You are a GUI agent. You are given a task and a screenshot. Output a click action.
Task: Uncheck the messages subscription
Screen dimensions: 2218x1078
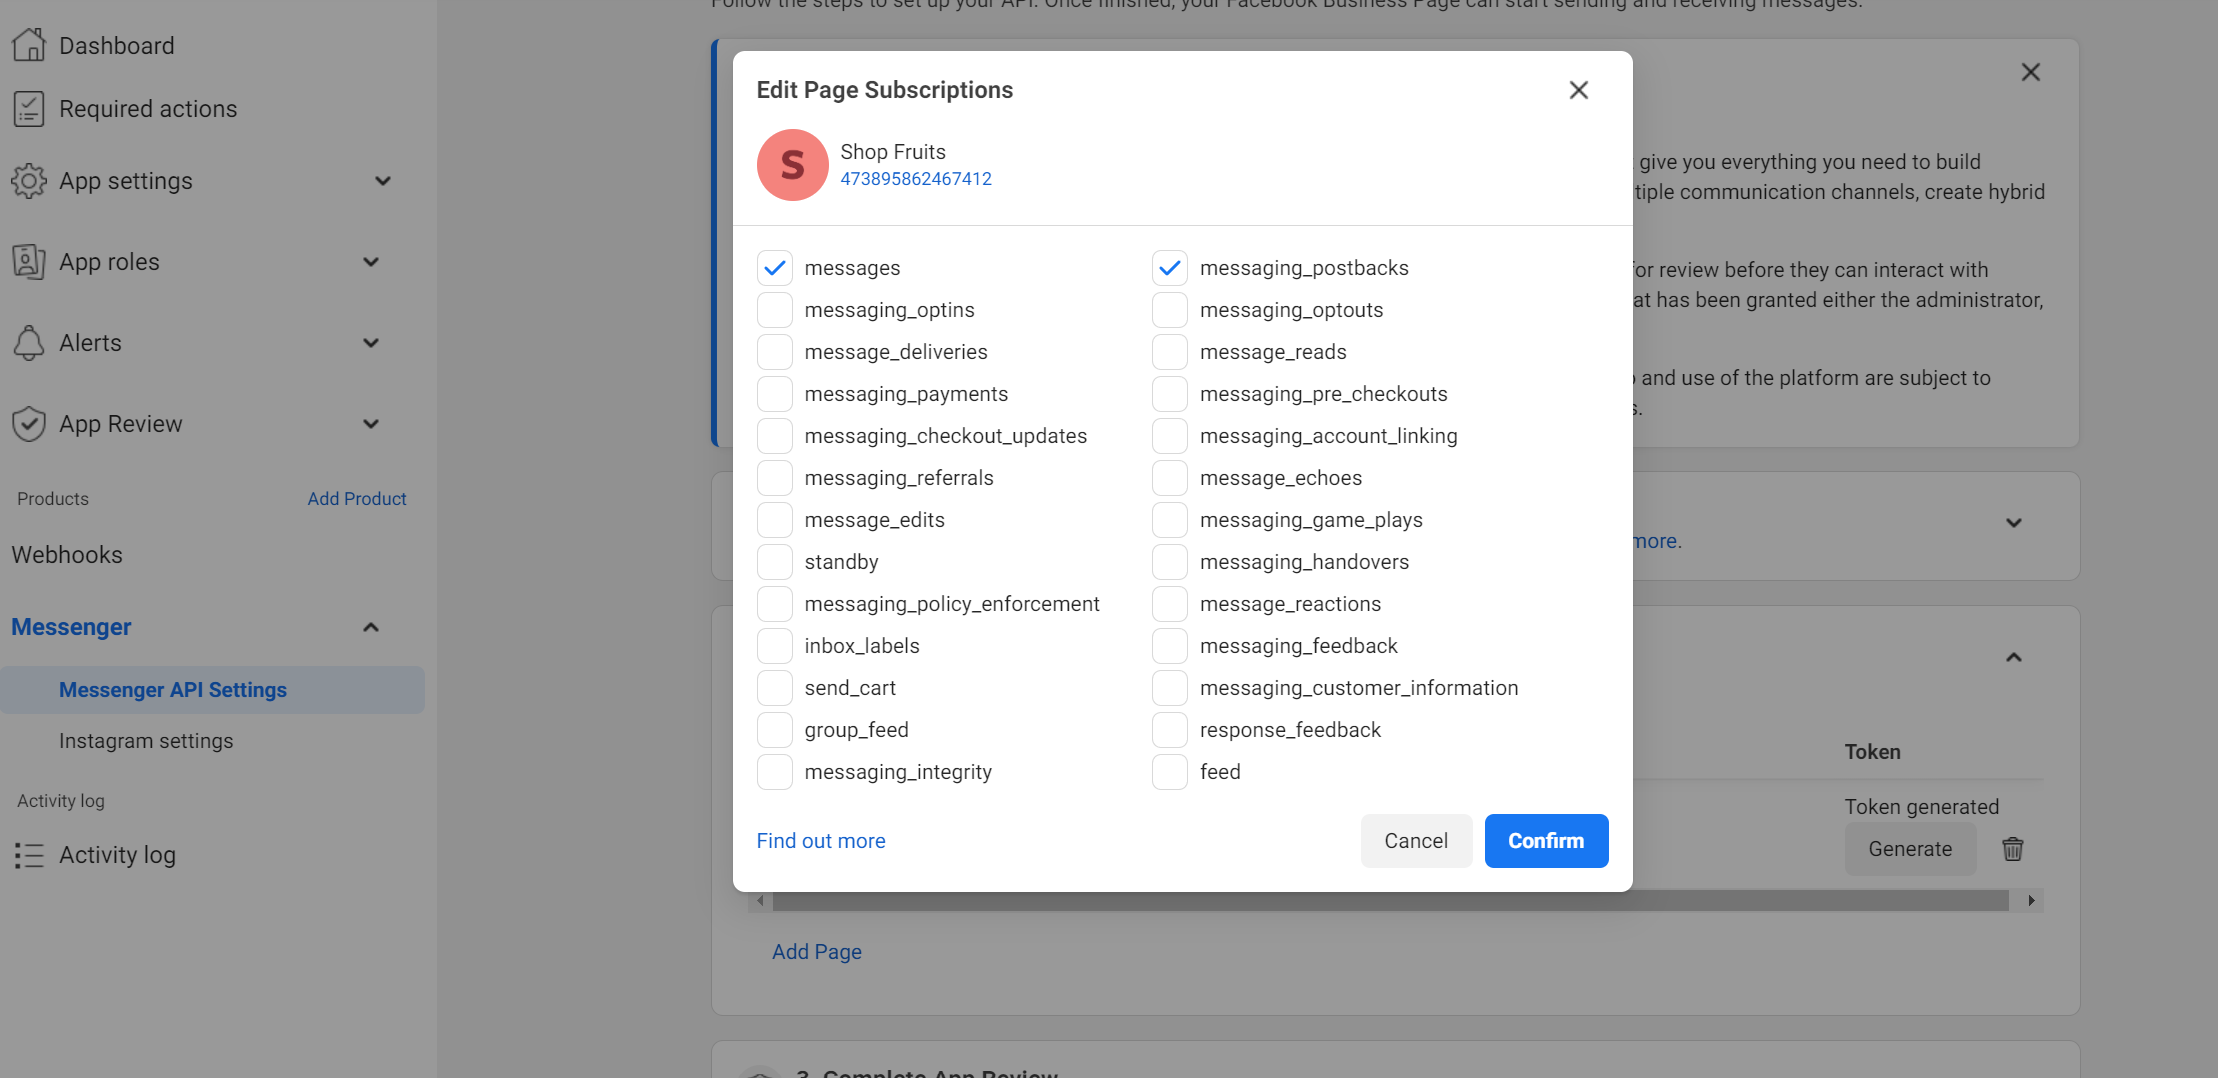pyautogui.click(x=774, y=267)
